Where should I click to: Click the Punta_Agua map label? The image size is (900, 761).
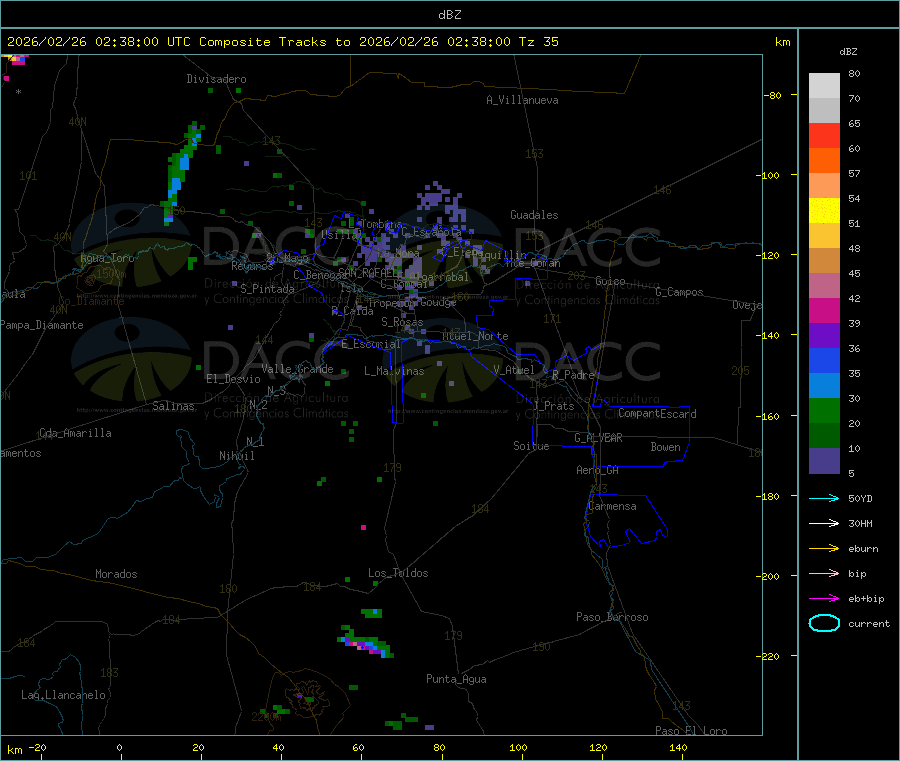(x=456, y=679)
